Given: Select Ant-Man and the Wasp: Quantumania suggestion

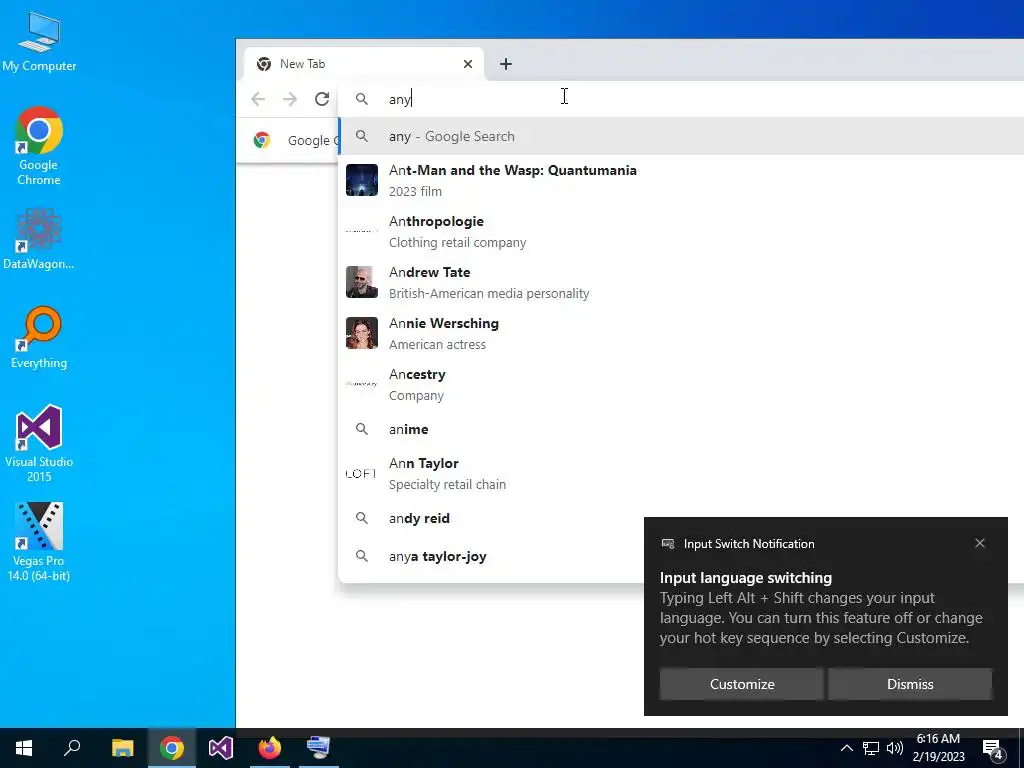Looking at the screenshot, I should 680,180.
